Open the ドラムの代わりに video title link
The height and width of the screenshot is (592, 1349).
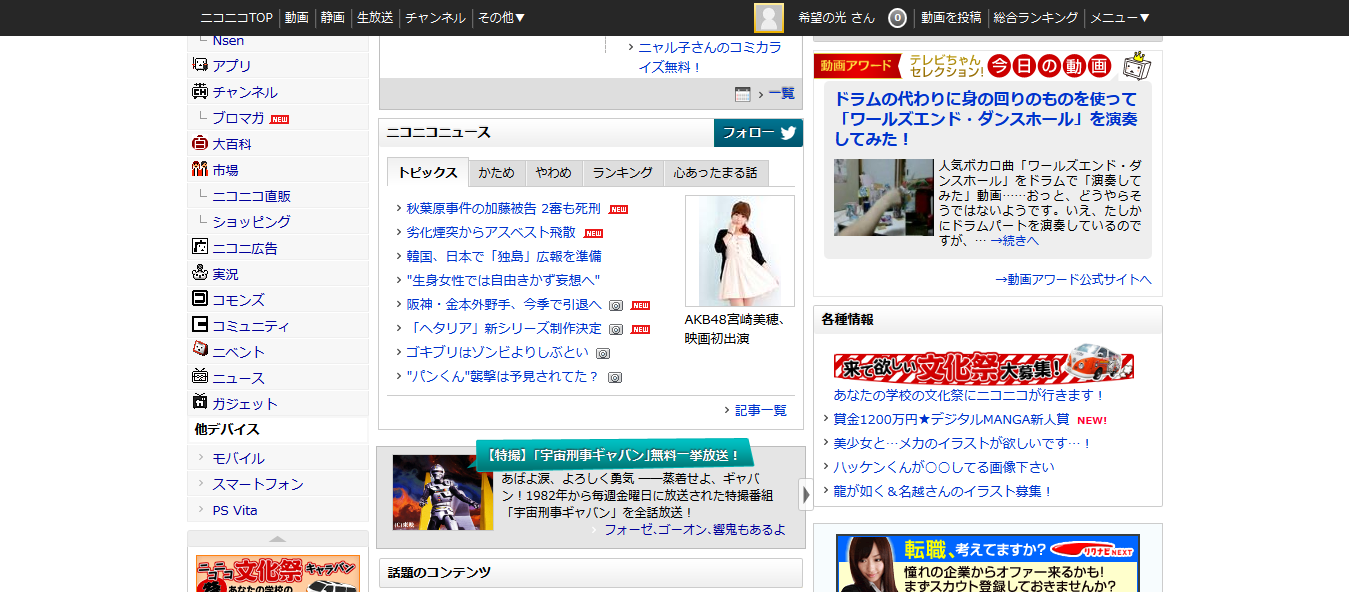986,119
